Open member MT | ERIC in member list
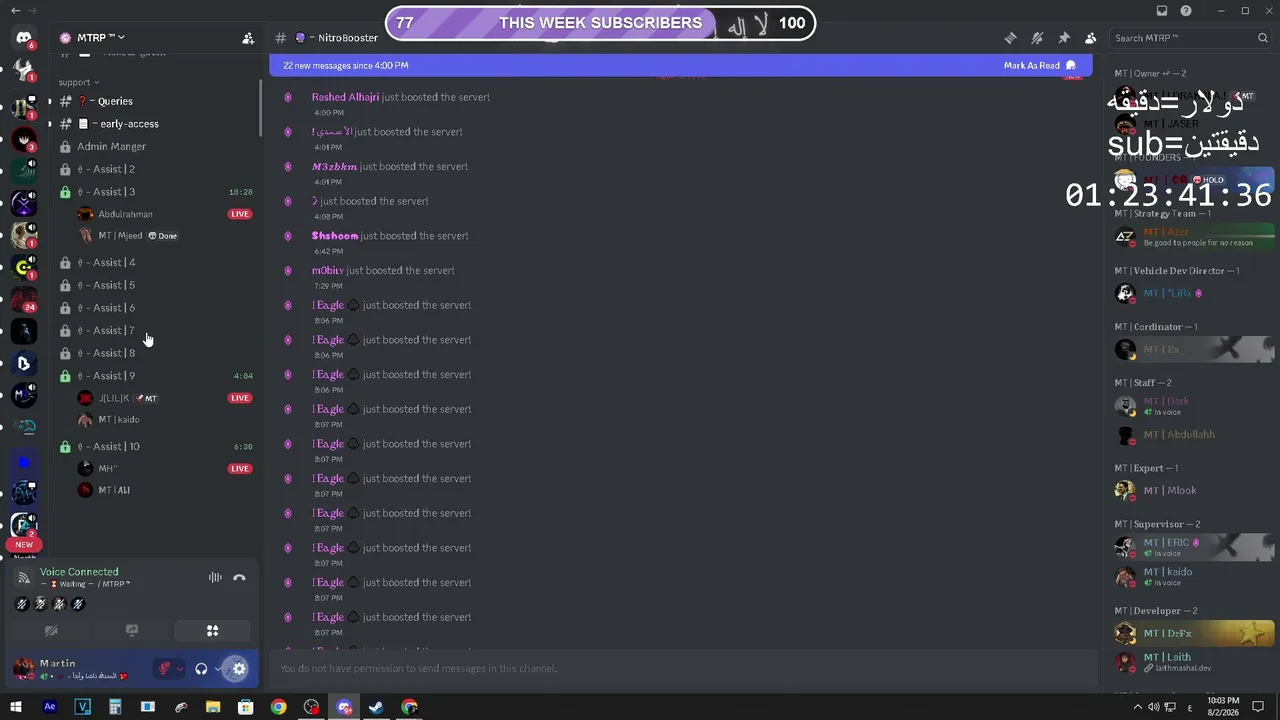 pyautogui.click(x=1194, y=547)
